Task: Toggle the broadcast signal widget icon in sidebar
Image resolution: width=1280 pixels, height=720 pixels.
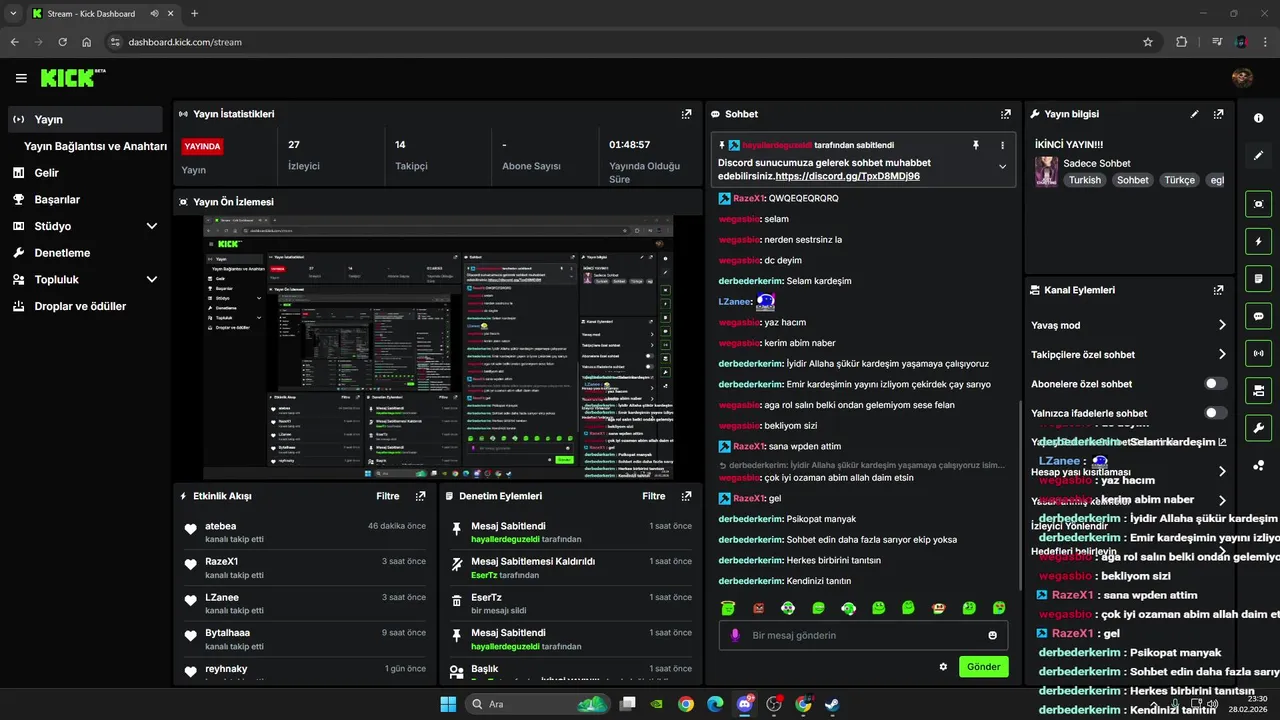Action: coord(1258,353)
